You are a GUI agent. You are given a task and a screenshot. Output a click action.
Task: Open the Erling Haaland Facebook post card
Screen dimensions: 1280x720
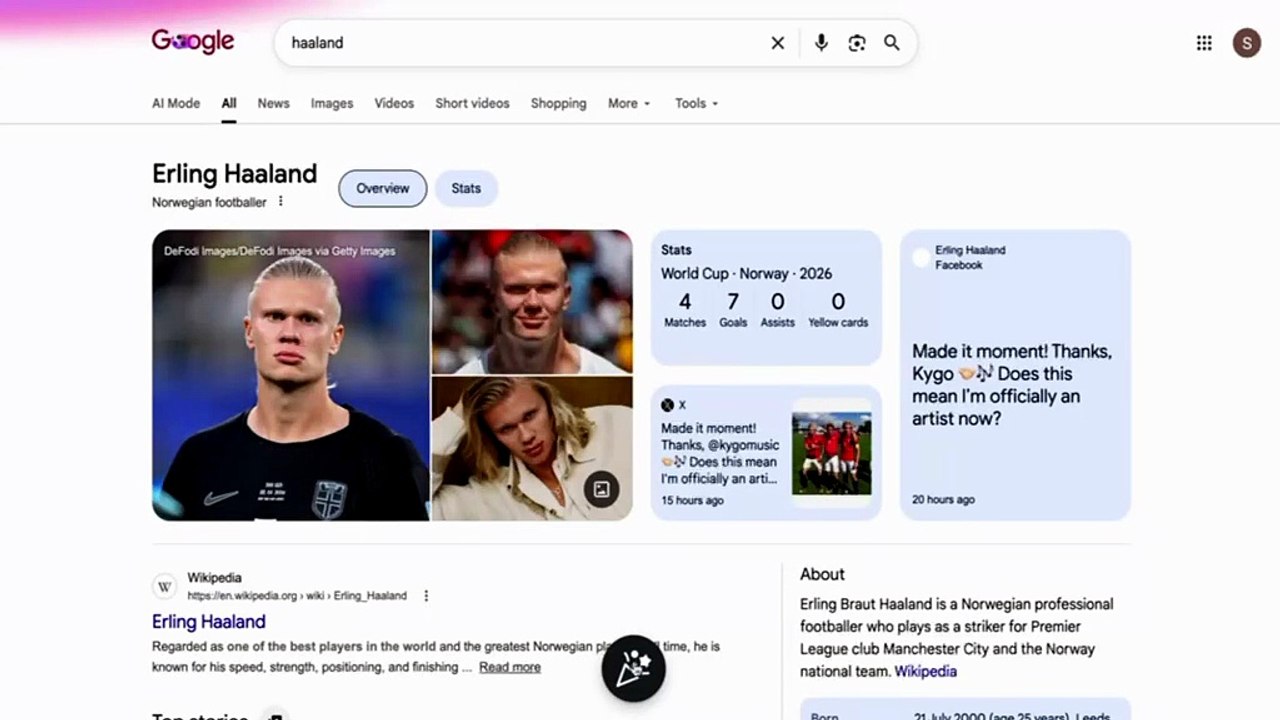1015,375
